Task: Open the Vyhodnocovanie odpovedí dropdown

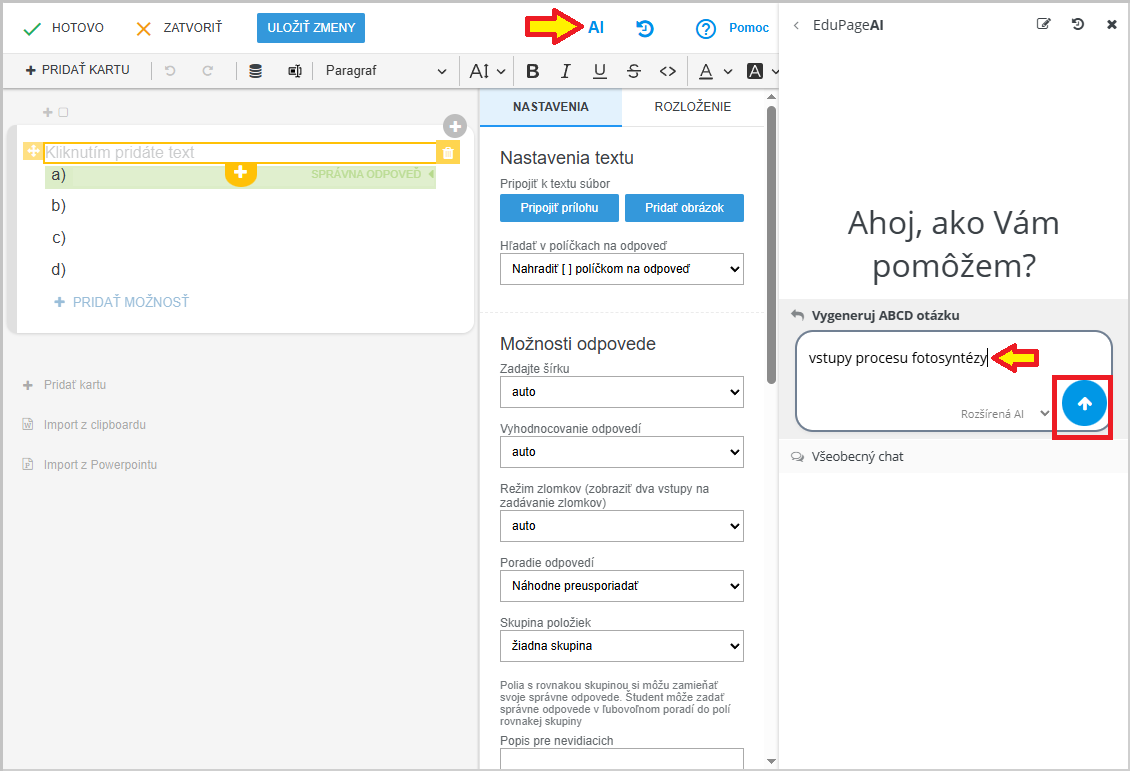Action: [622, 452]
